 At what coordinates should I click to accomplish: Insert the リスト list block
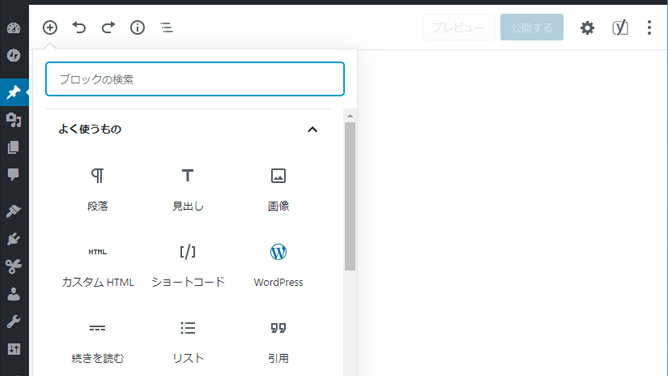188,342
